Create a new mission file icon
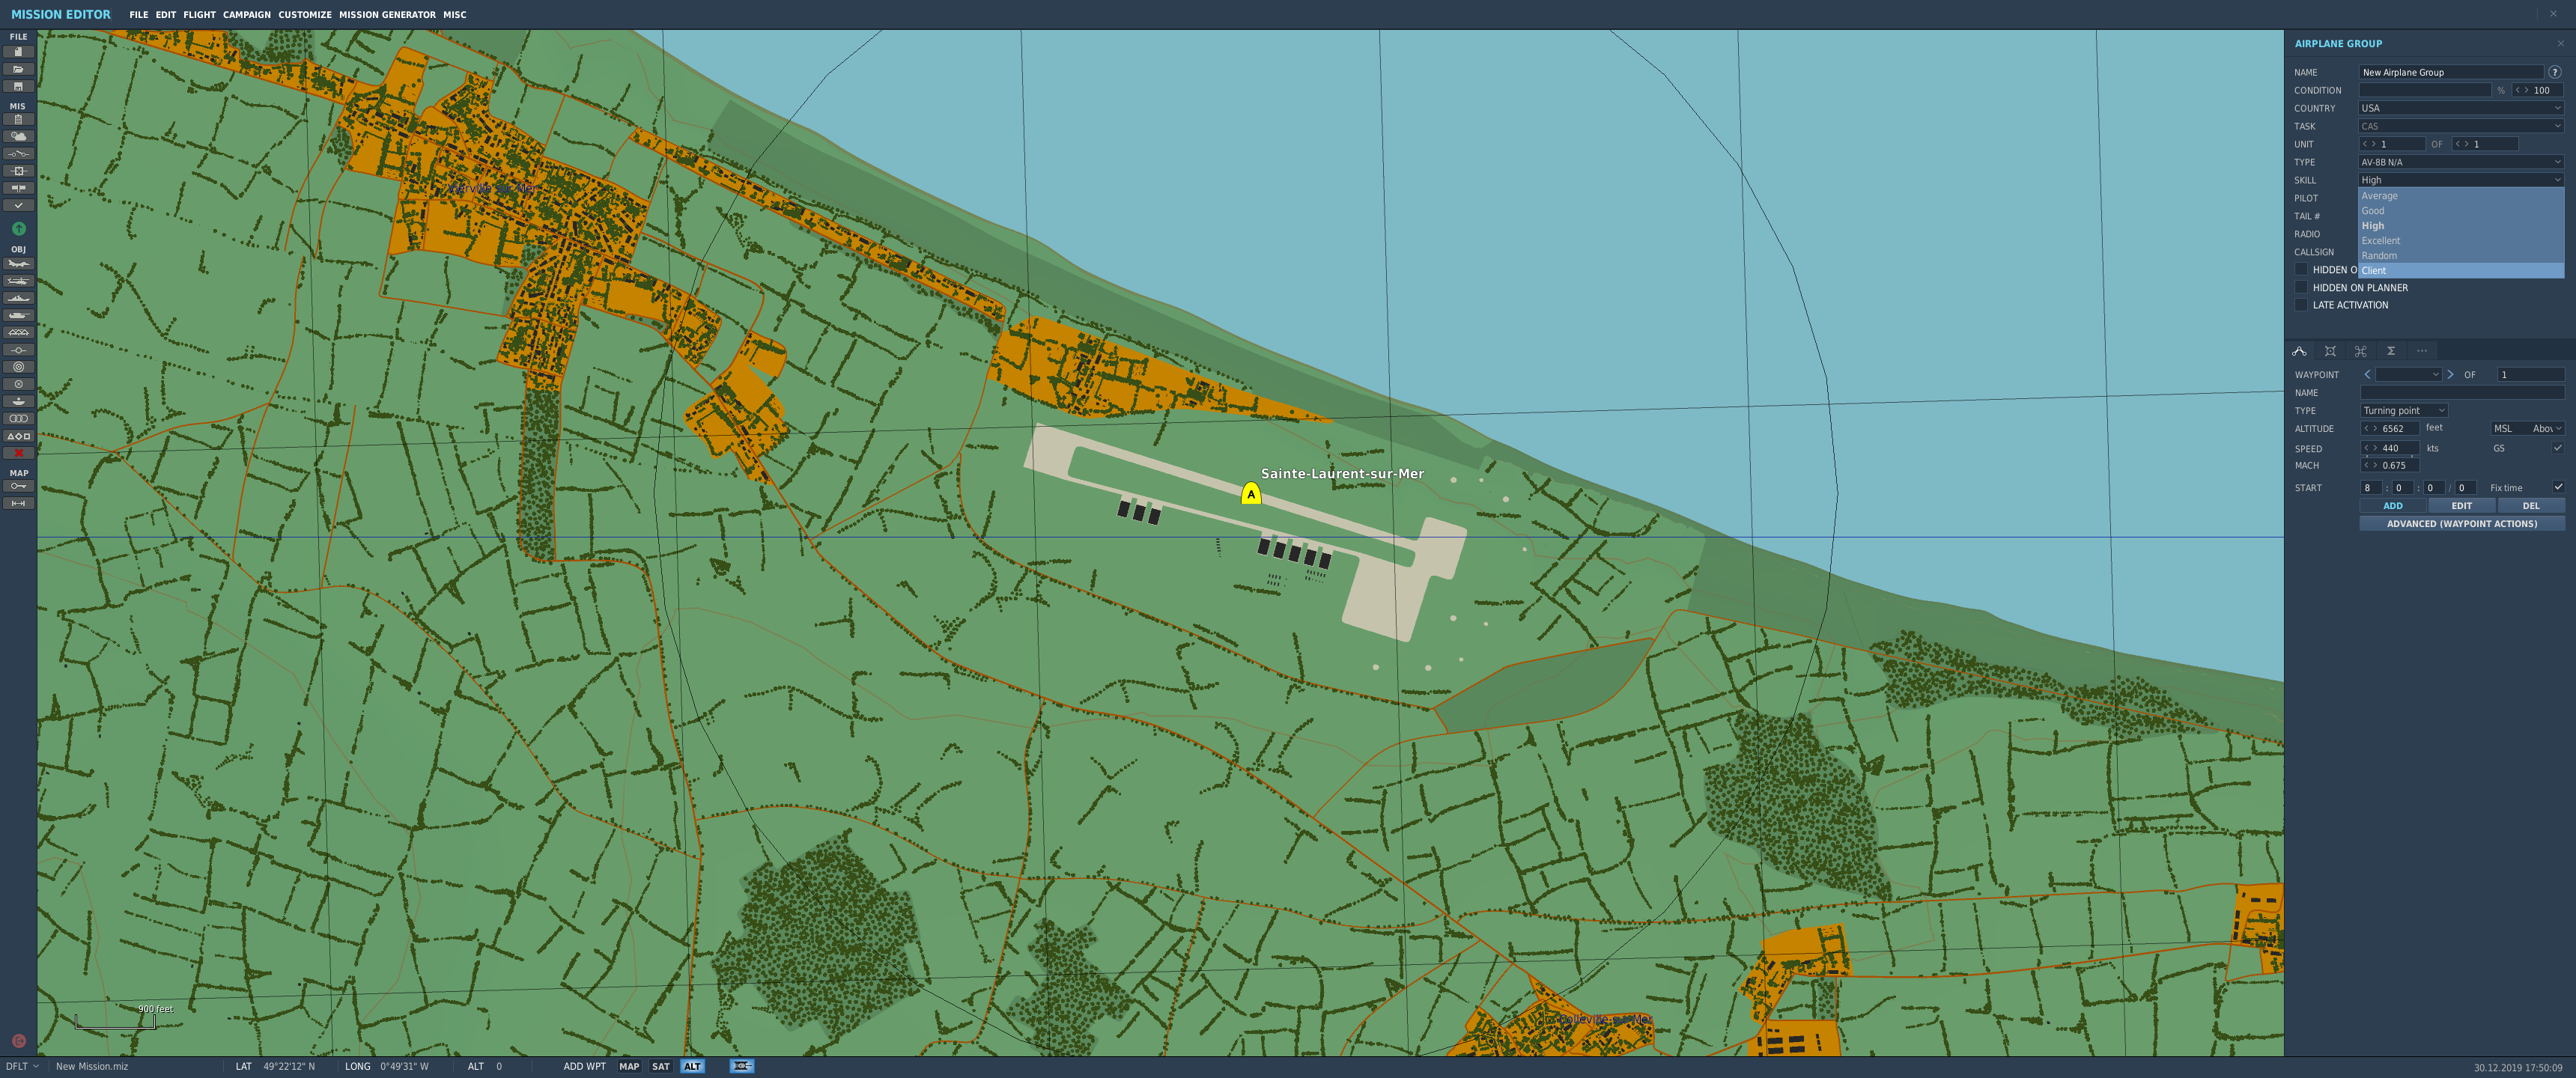This screenshot has height=1078, width=2576. [18, 52]
